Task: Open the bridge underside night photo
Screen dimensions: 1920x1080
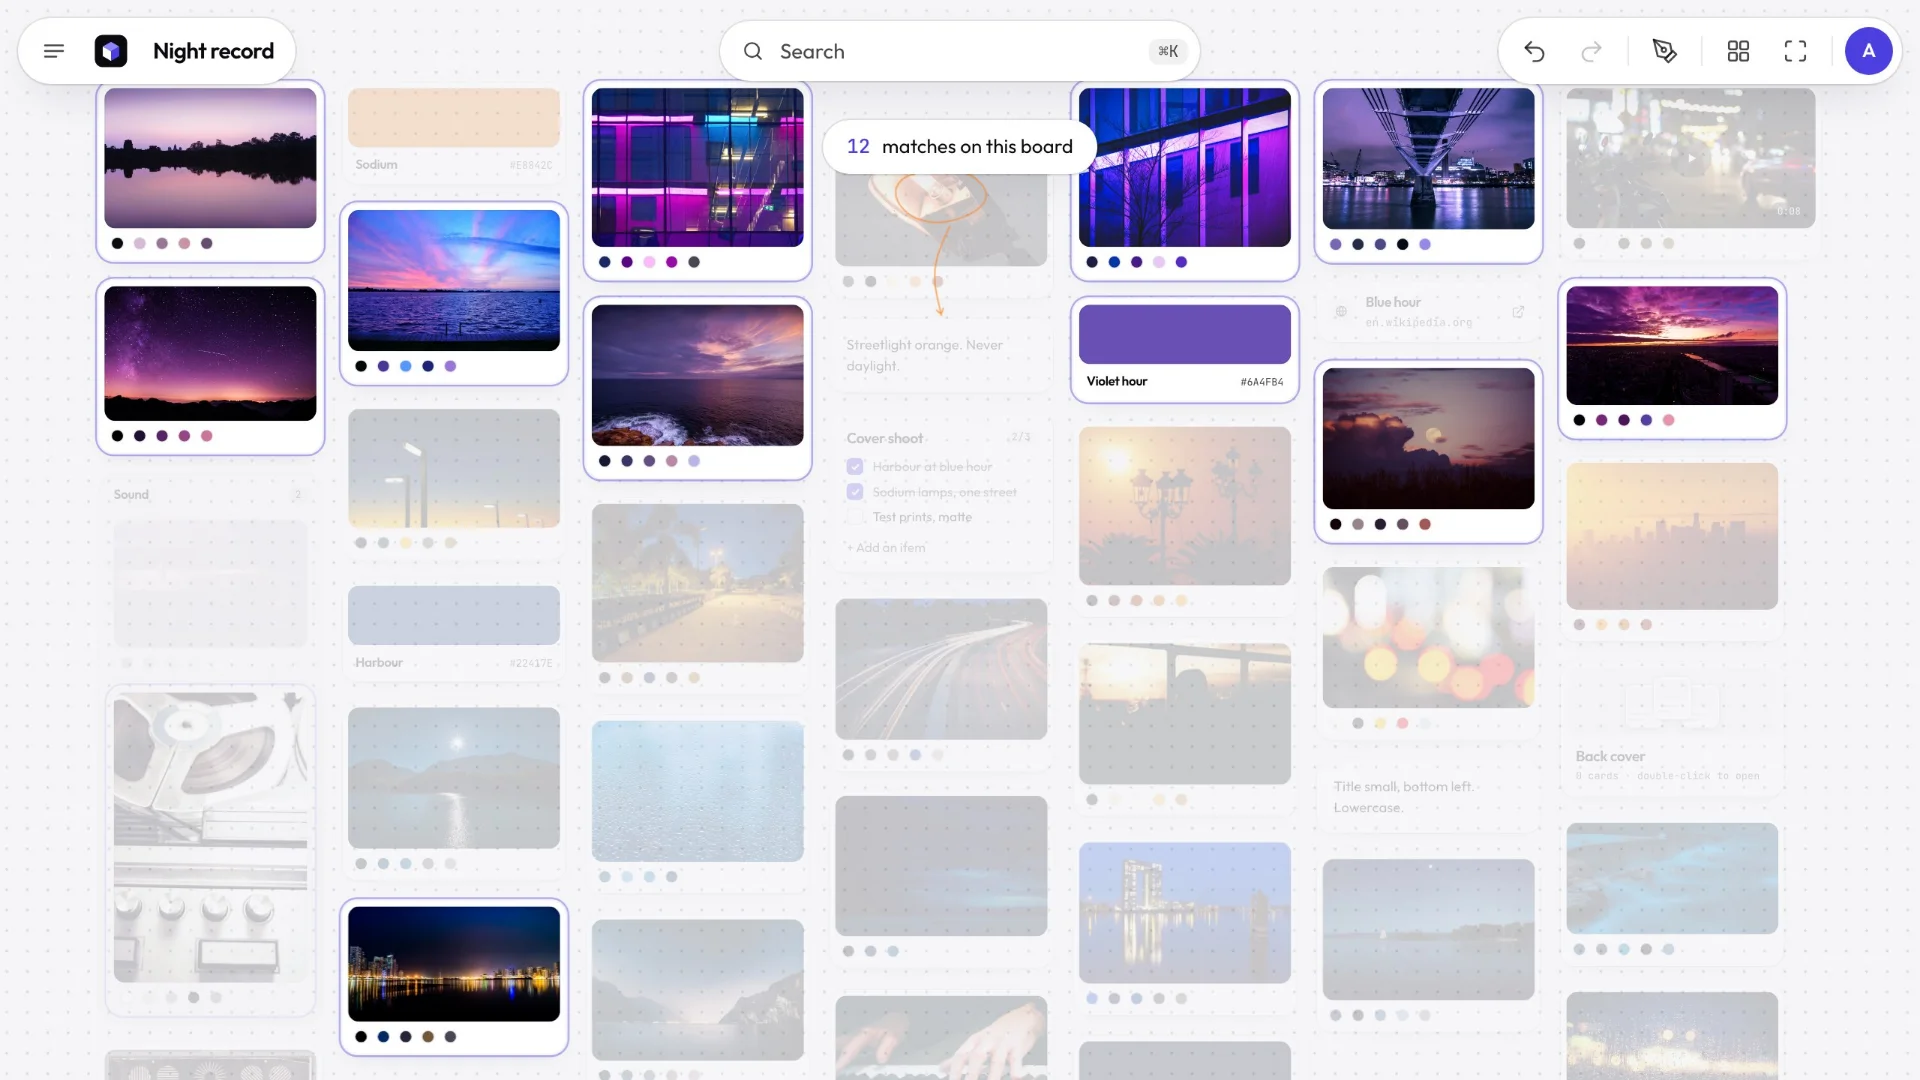Action: tap(1428, 158)
